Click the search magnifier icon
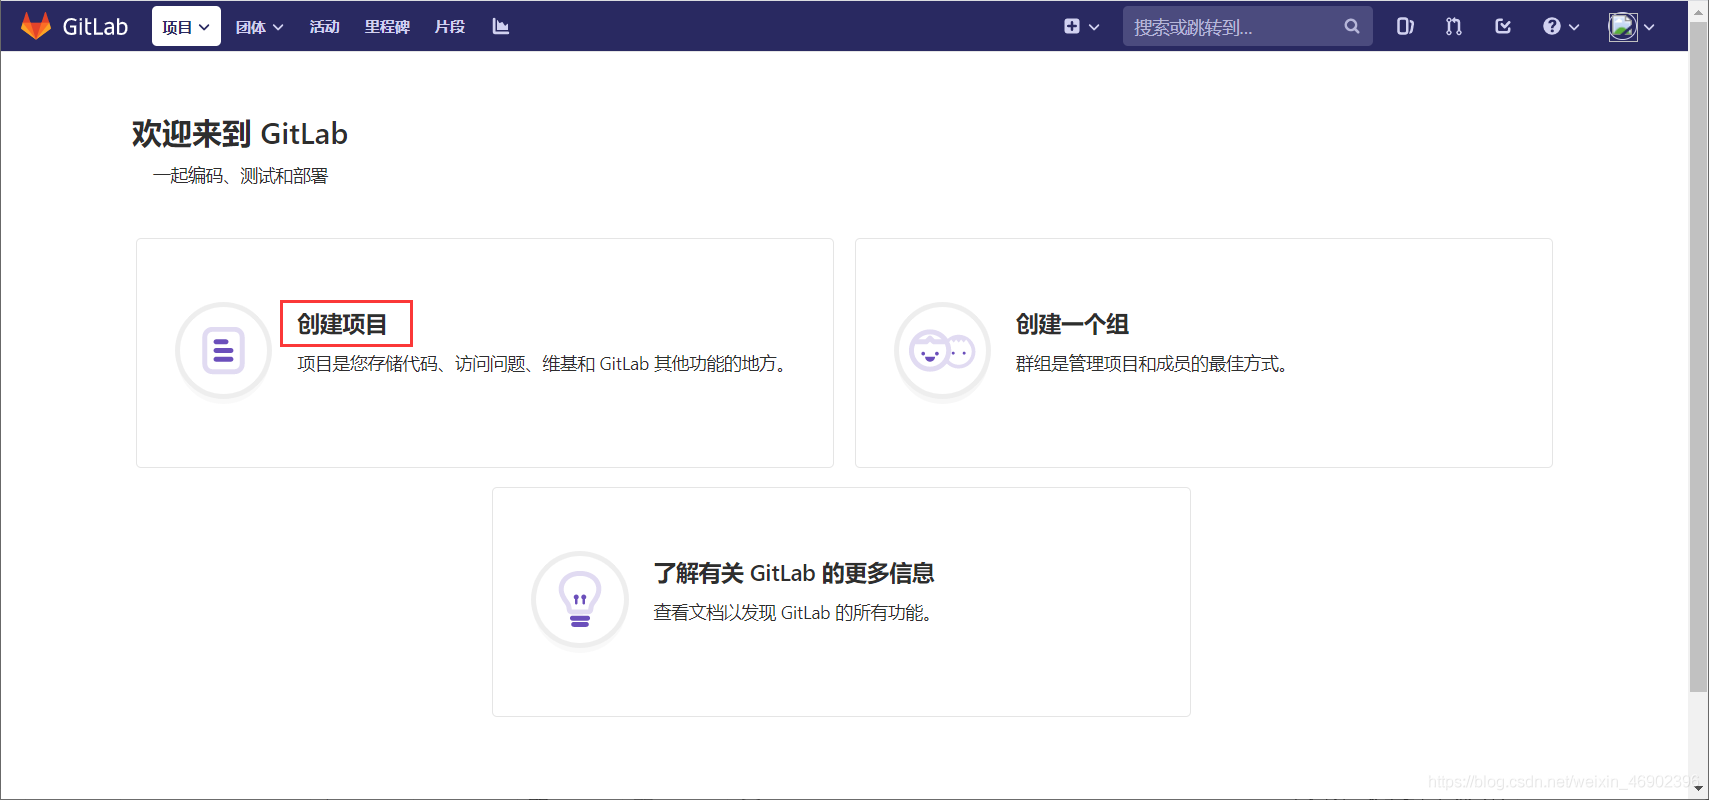1709x800 pixels. (x=1352, y=27)
